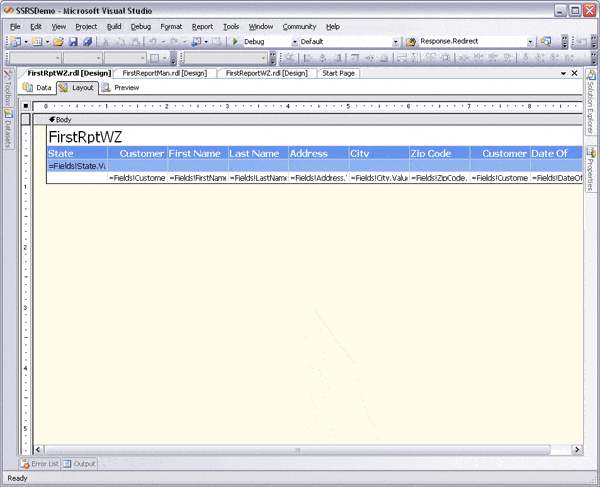The width and height of the screenshot is (600, 487).
Task: Click the horizontal scrollbar in design area
Action: click(300, 449)
